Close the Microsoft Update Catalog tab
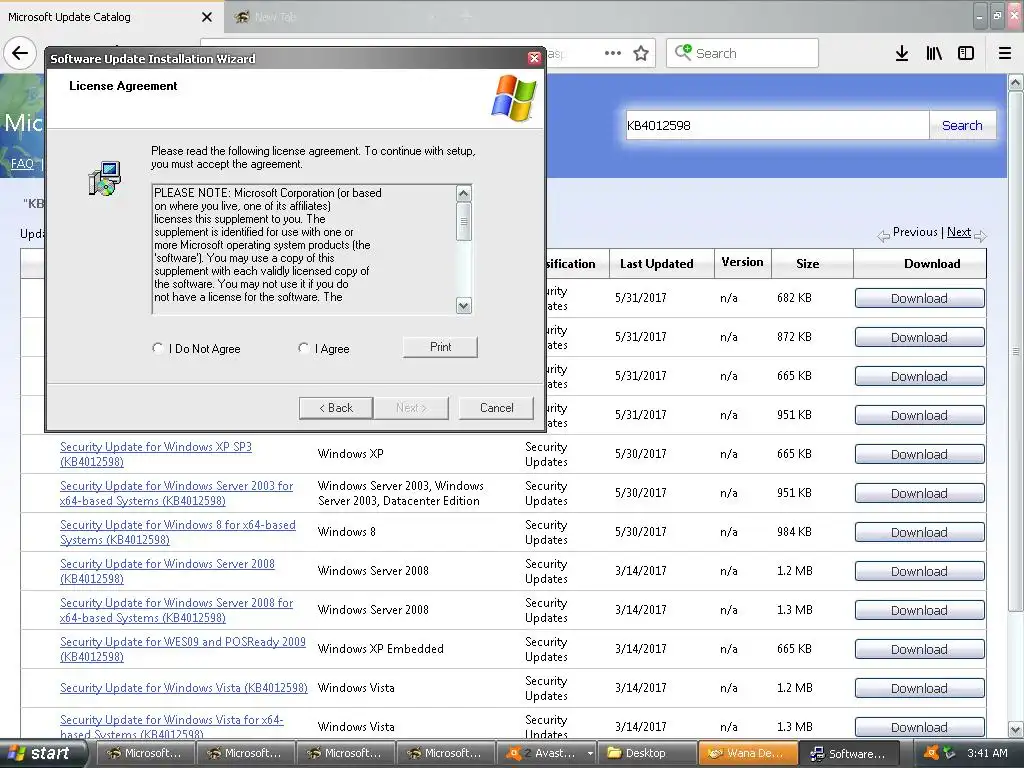Screen dimensions: 1024x768 206,17
